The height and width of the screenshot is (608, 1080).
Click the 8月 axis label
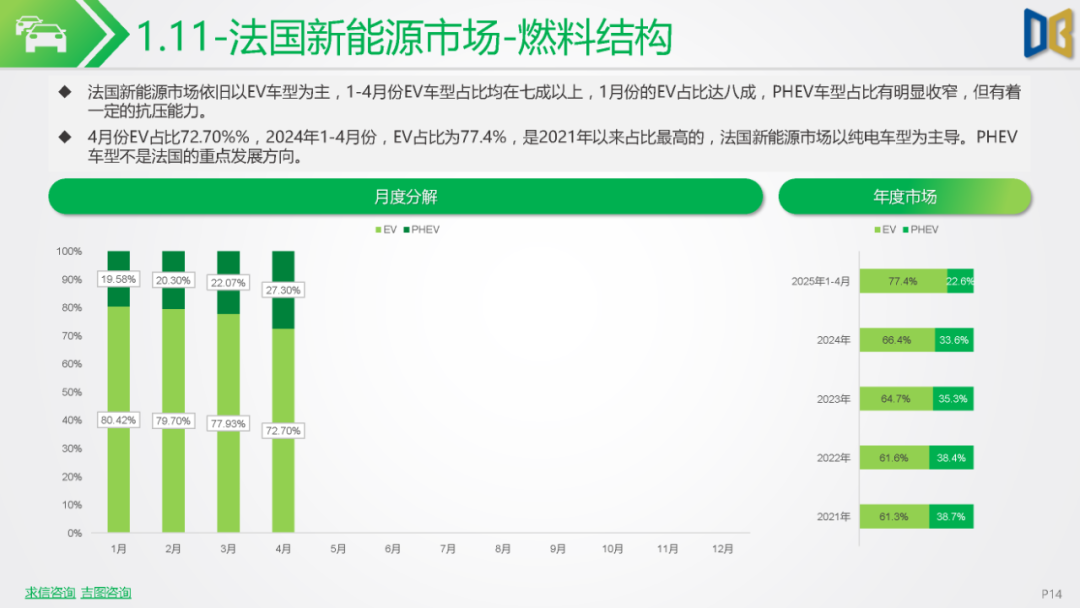coord(503,549)
